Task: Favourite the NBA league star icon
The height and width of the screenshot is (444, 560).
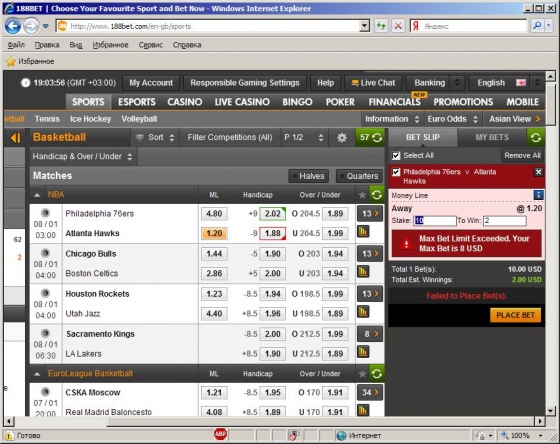Action: click(362, 195)
